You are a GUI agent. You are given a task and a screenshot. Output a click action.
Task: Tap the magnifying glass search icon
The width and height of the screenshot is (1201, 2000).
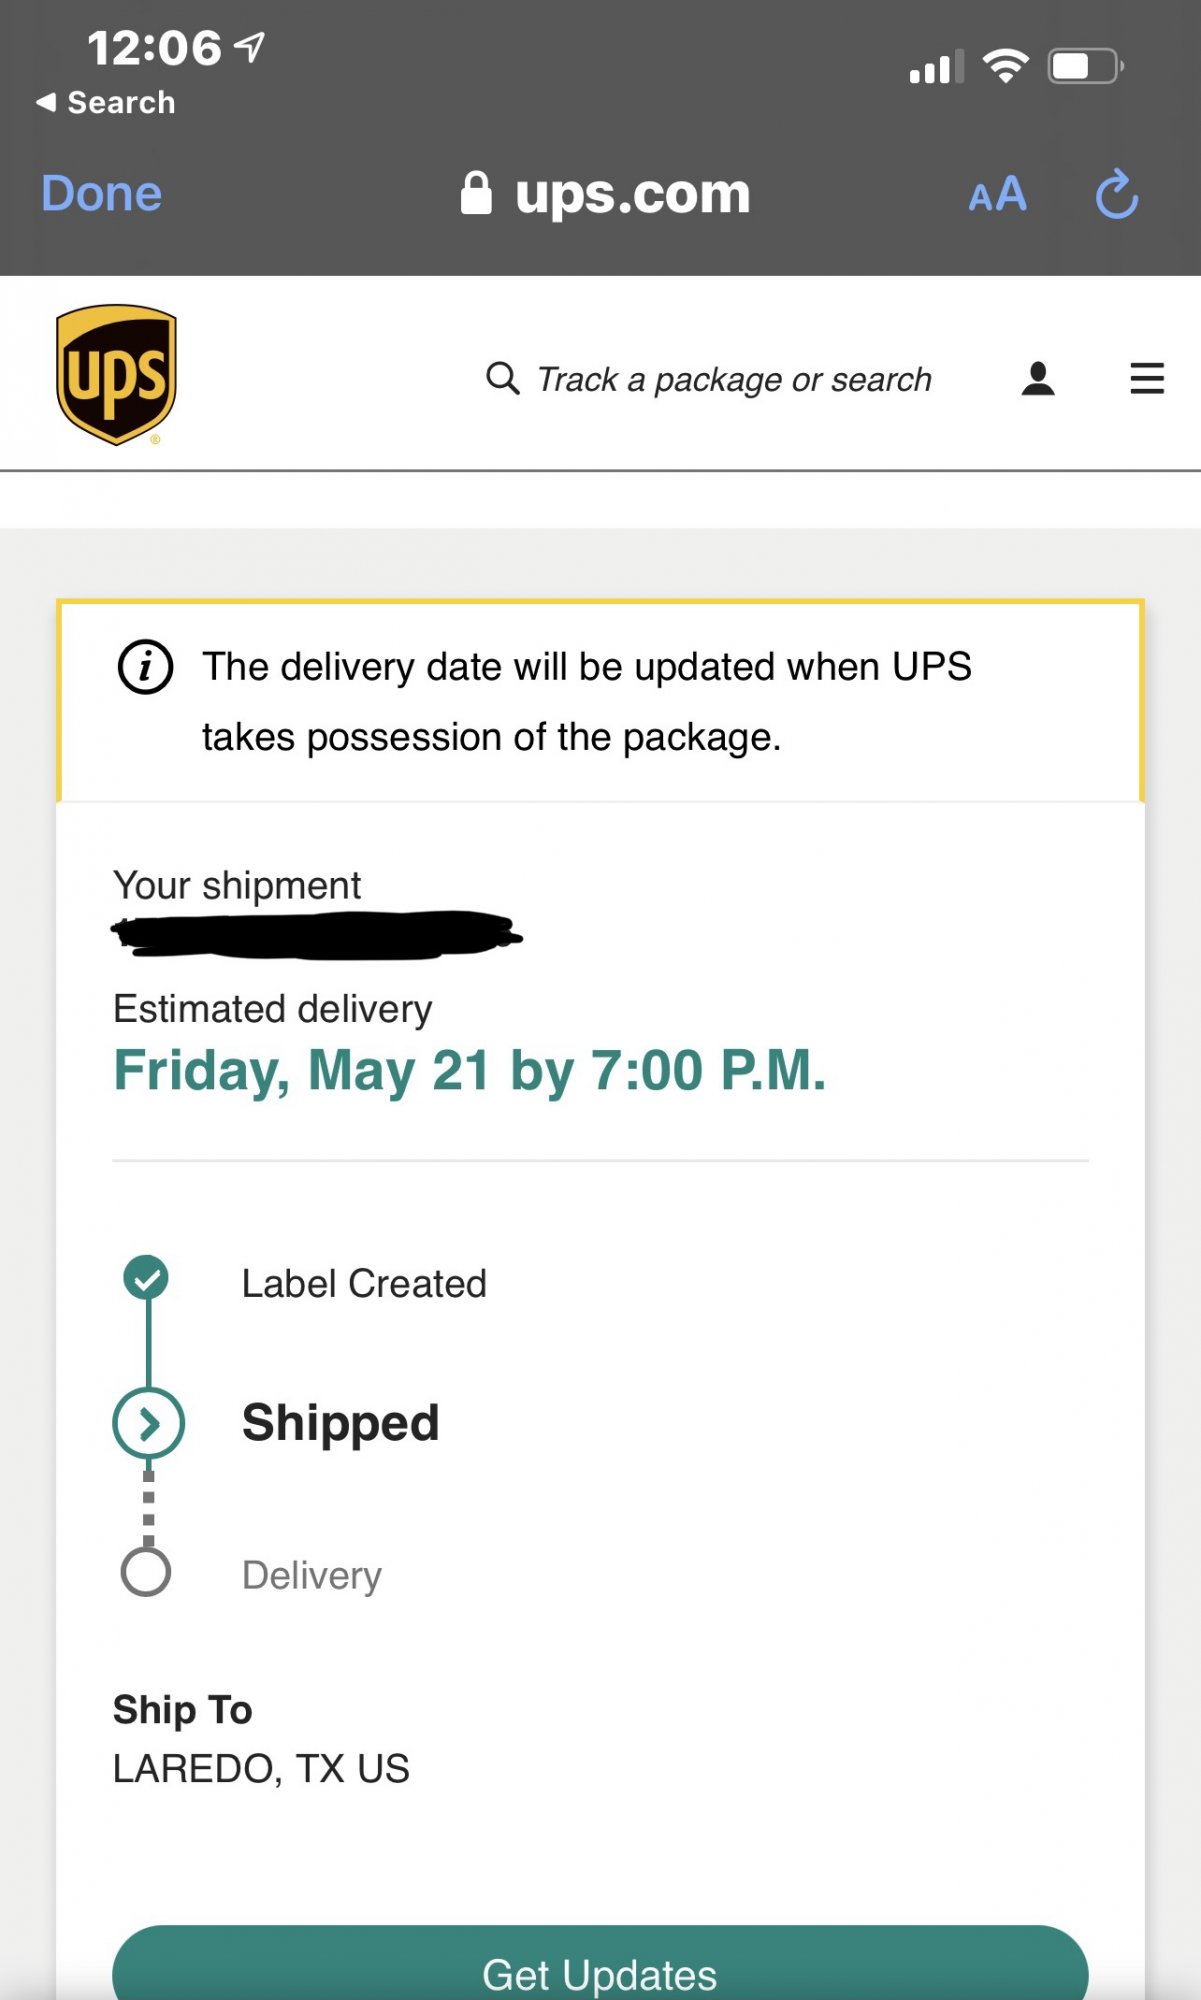502,379
